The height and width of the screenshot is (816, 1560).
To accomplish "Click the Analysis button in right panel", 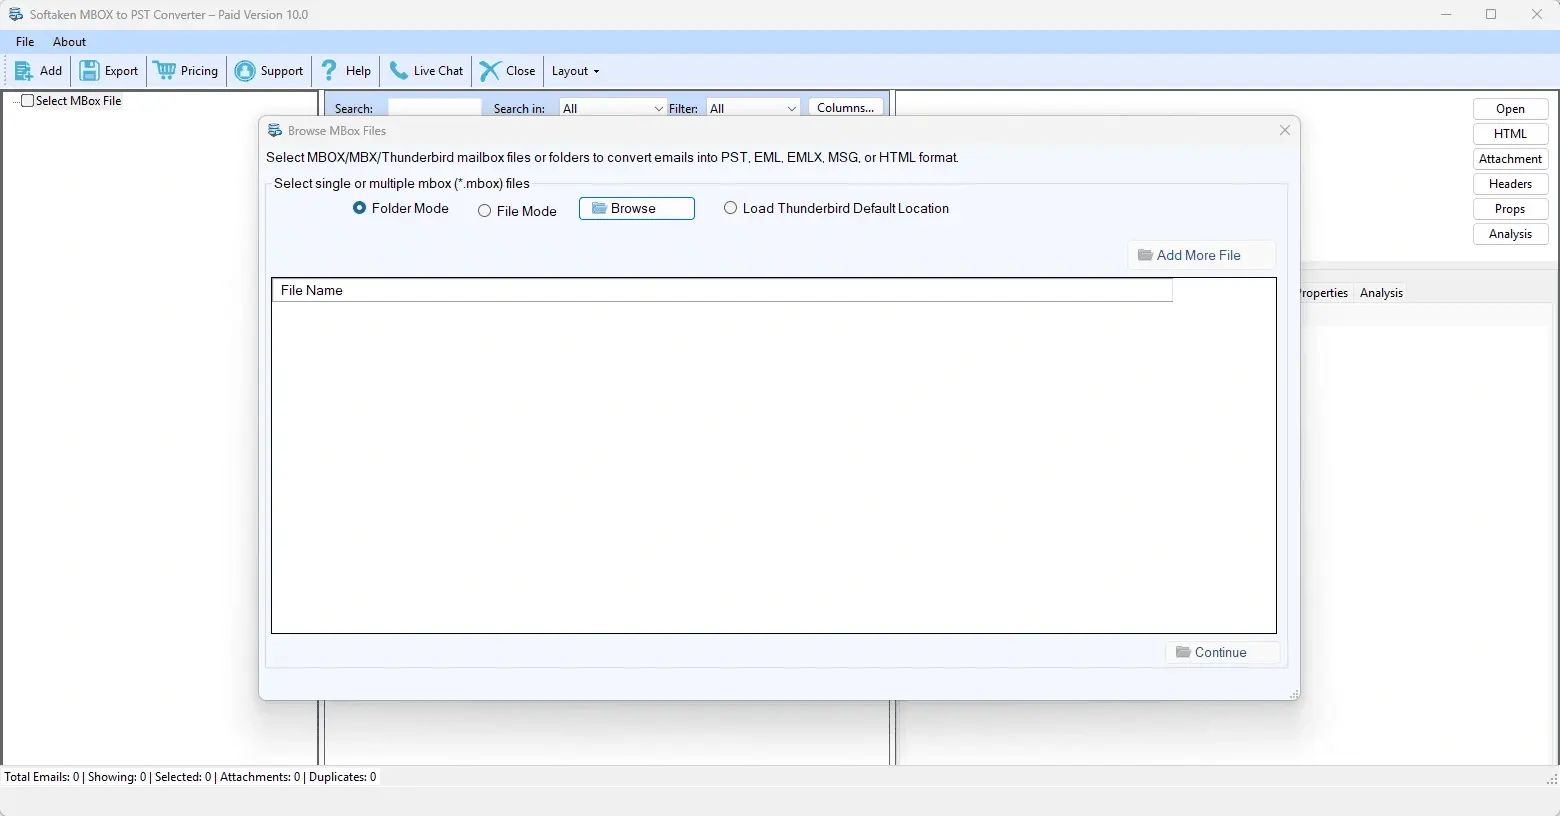I will point(1510,234).
